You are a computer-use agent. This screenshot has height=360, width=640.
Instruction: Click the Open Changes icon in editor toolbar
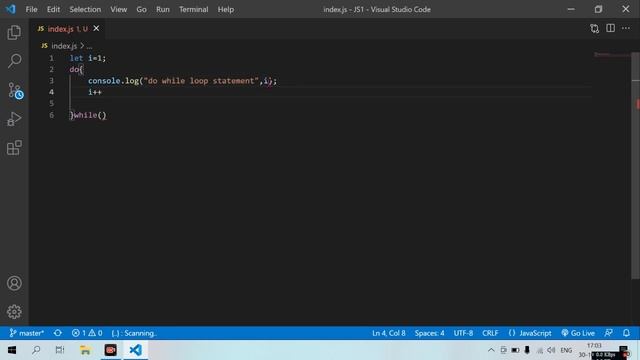(594, 28)
